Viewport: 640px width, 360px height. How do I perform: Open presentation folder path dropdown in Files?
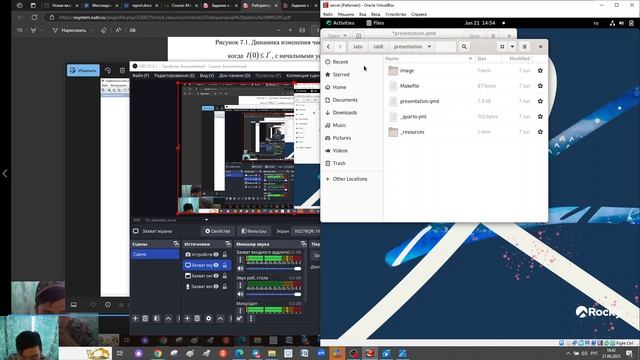[x=429, y=47]
